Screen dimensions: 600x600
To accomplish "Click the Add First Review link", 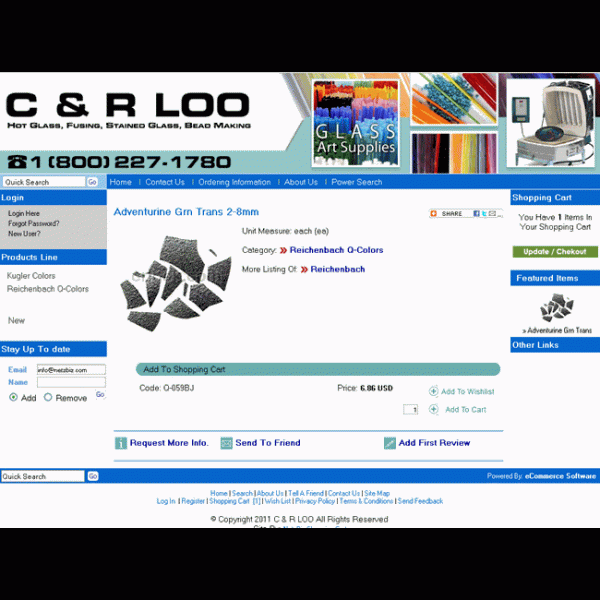I will click(434, 443).
